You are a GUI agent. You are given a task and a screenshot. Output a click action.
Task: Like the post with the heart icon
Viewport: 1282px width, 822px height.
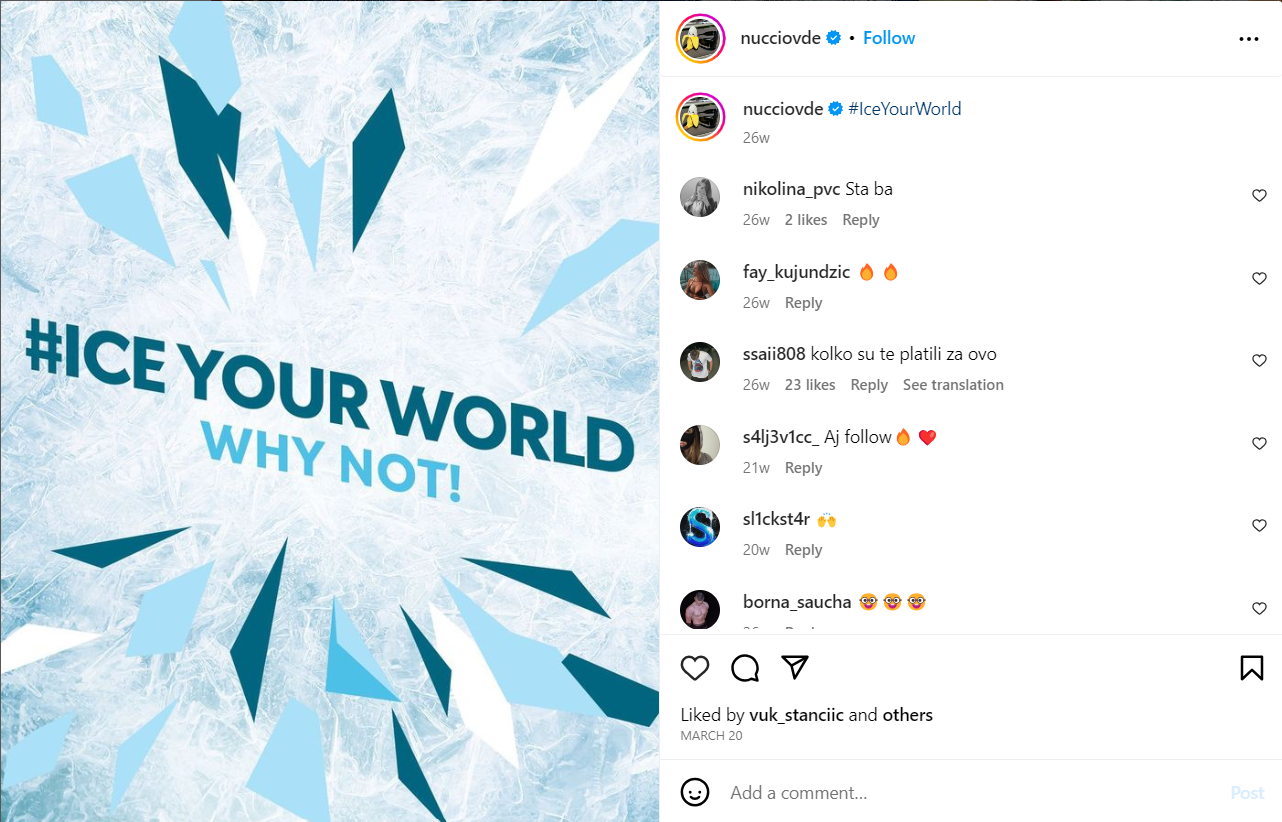(x=695, y=668)
